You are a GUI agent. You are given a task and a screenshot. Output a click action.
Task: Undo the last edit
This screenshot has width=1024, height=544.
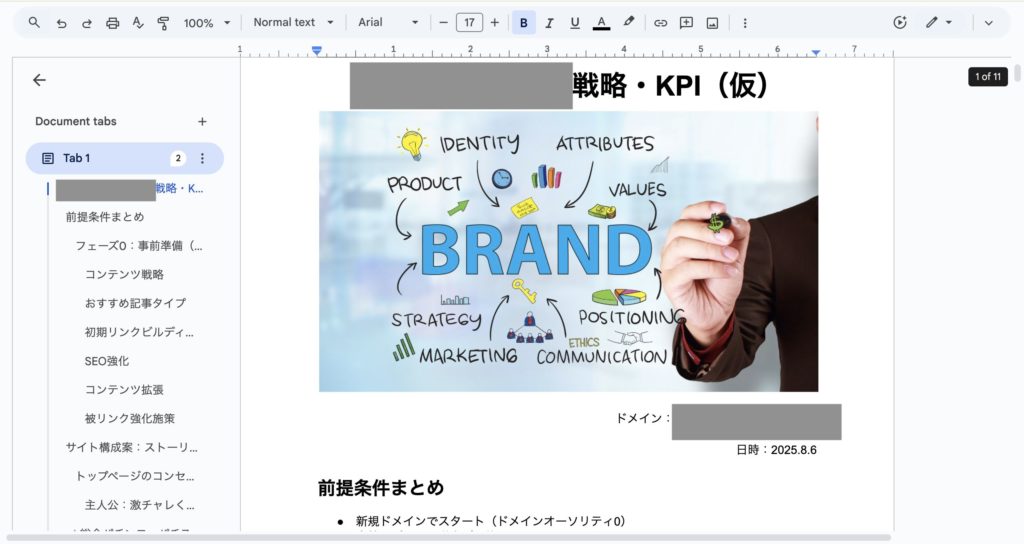click(x=61, y=22)
